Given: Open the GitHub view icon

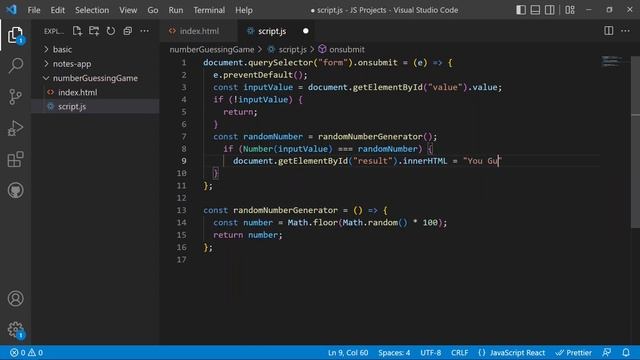Looking at the screenshot, I should click(x=16, y=190).
